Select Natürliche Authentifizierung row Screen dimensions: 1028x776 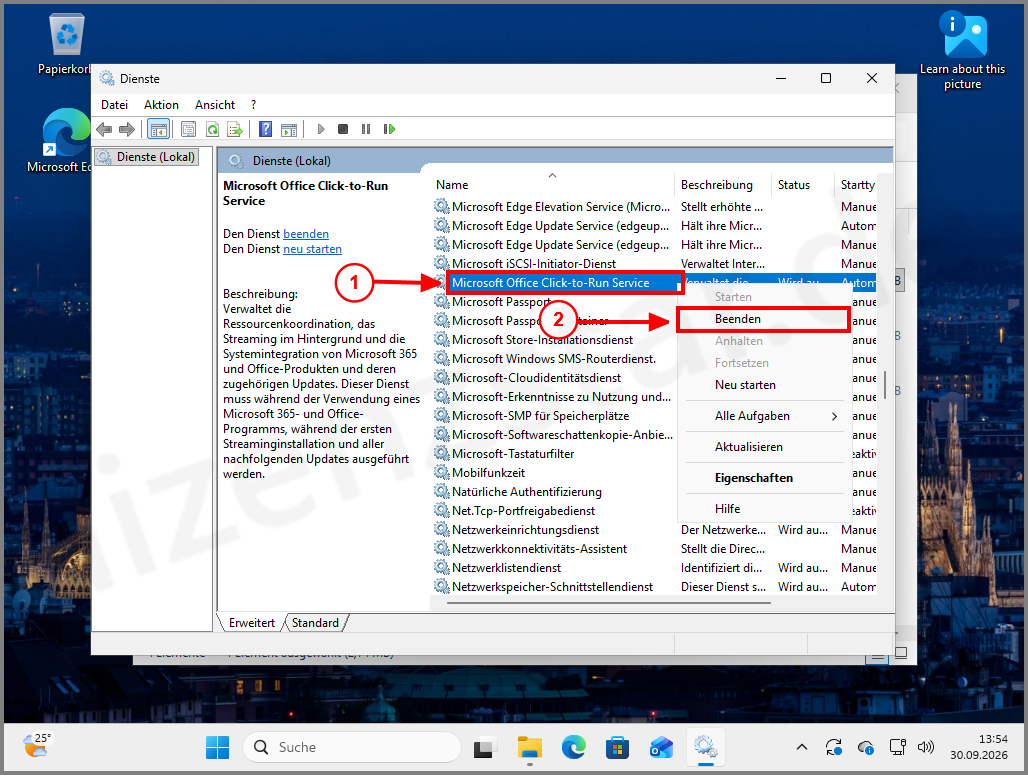pyautogui.click(x=555, y=492)
